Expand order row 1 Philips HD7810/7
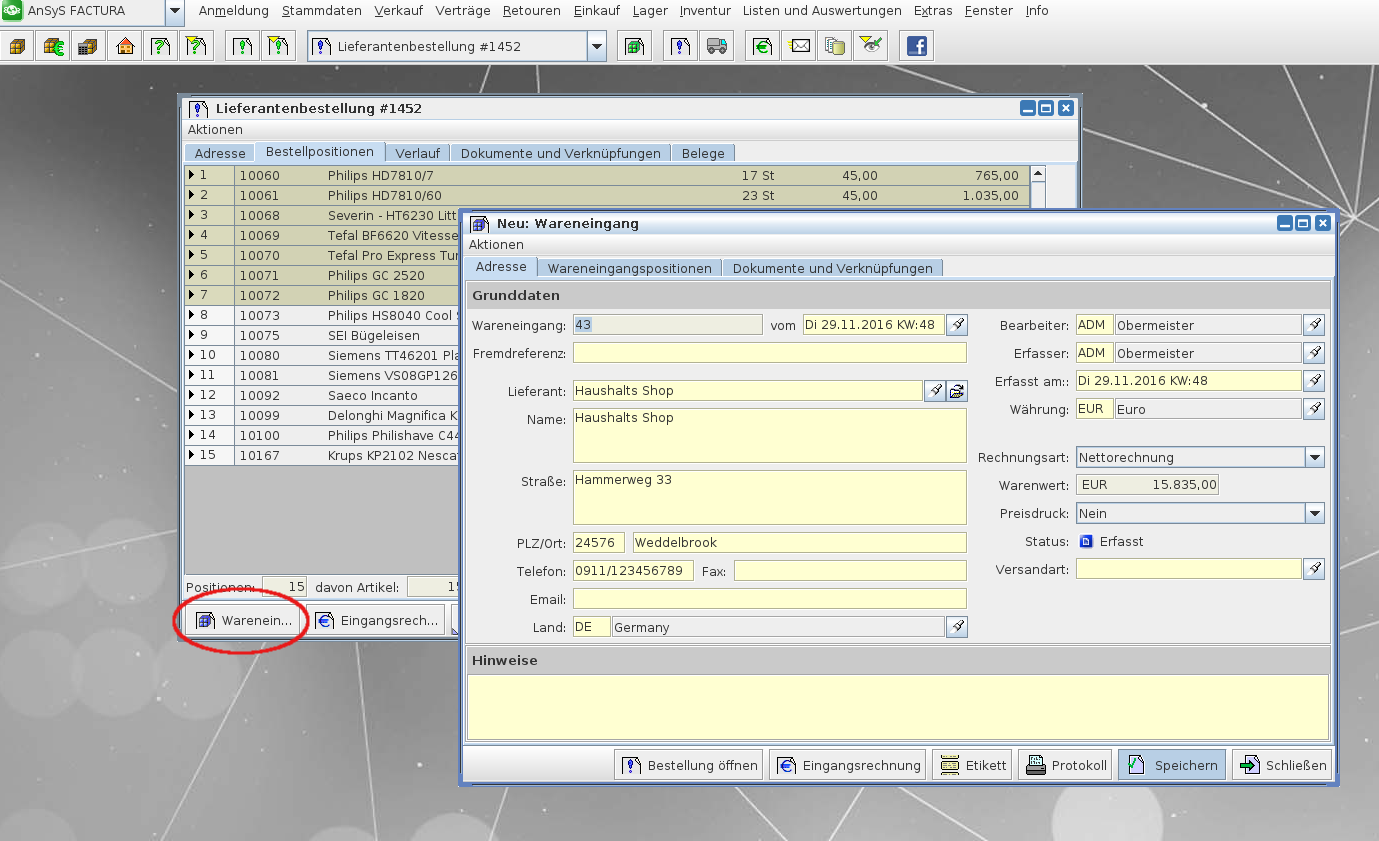Viewport: 1379px width, 841px height. 192,175
